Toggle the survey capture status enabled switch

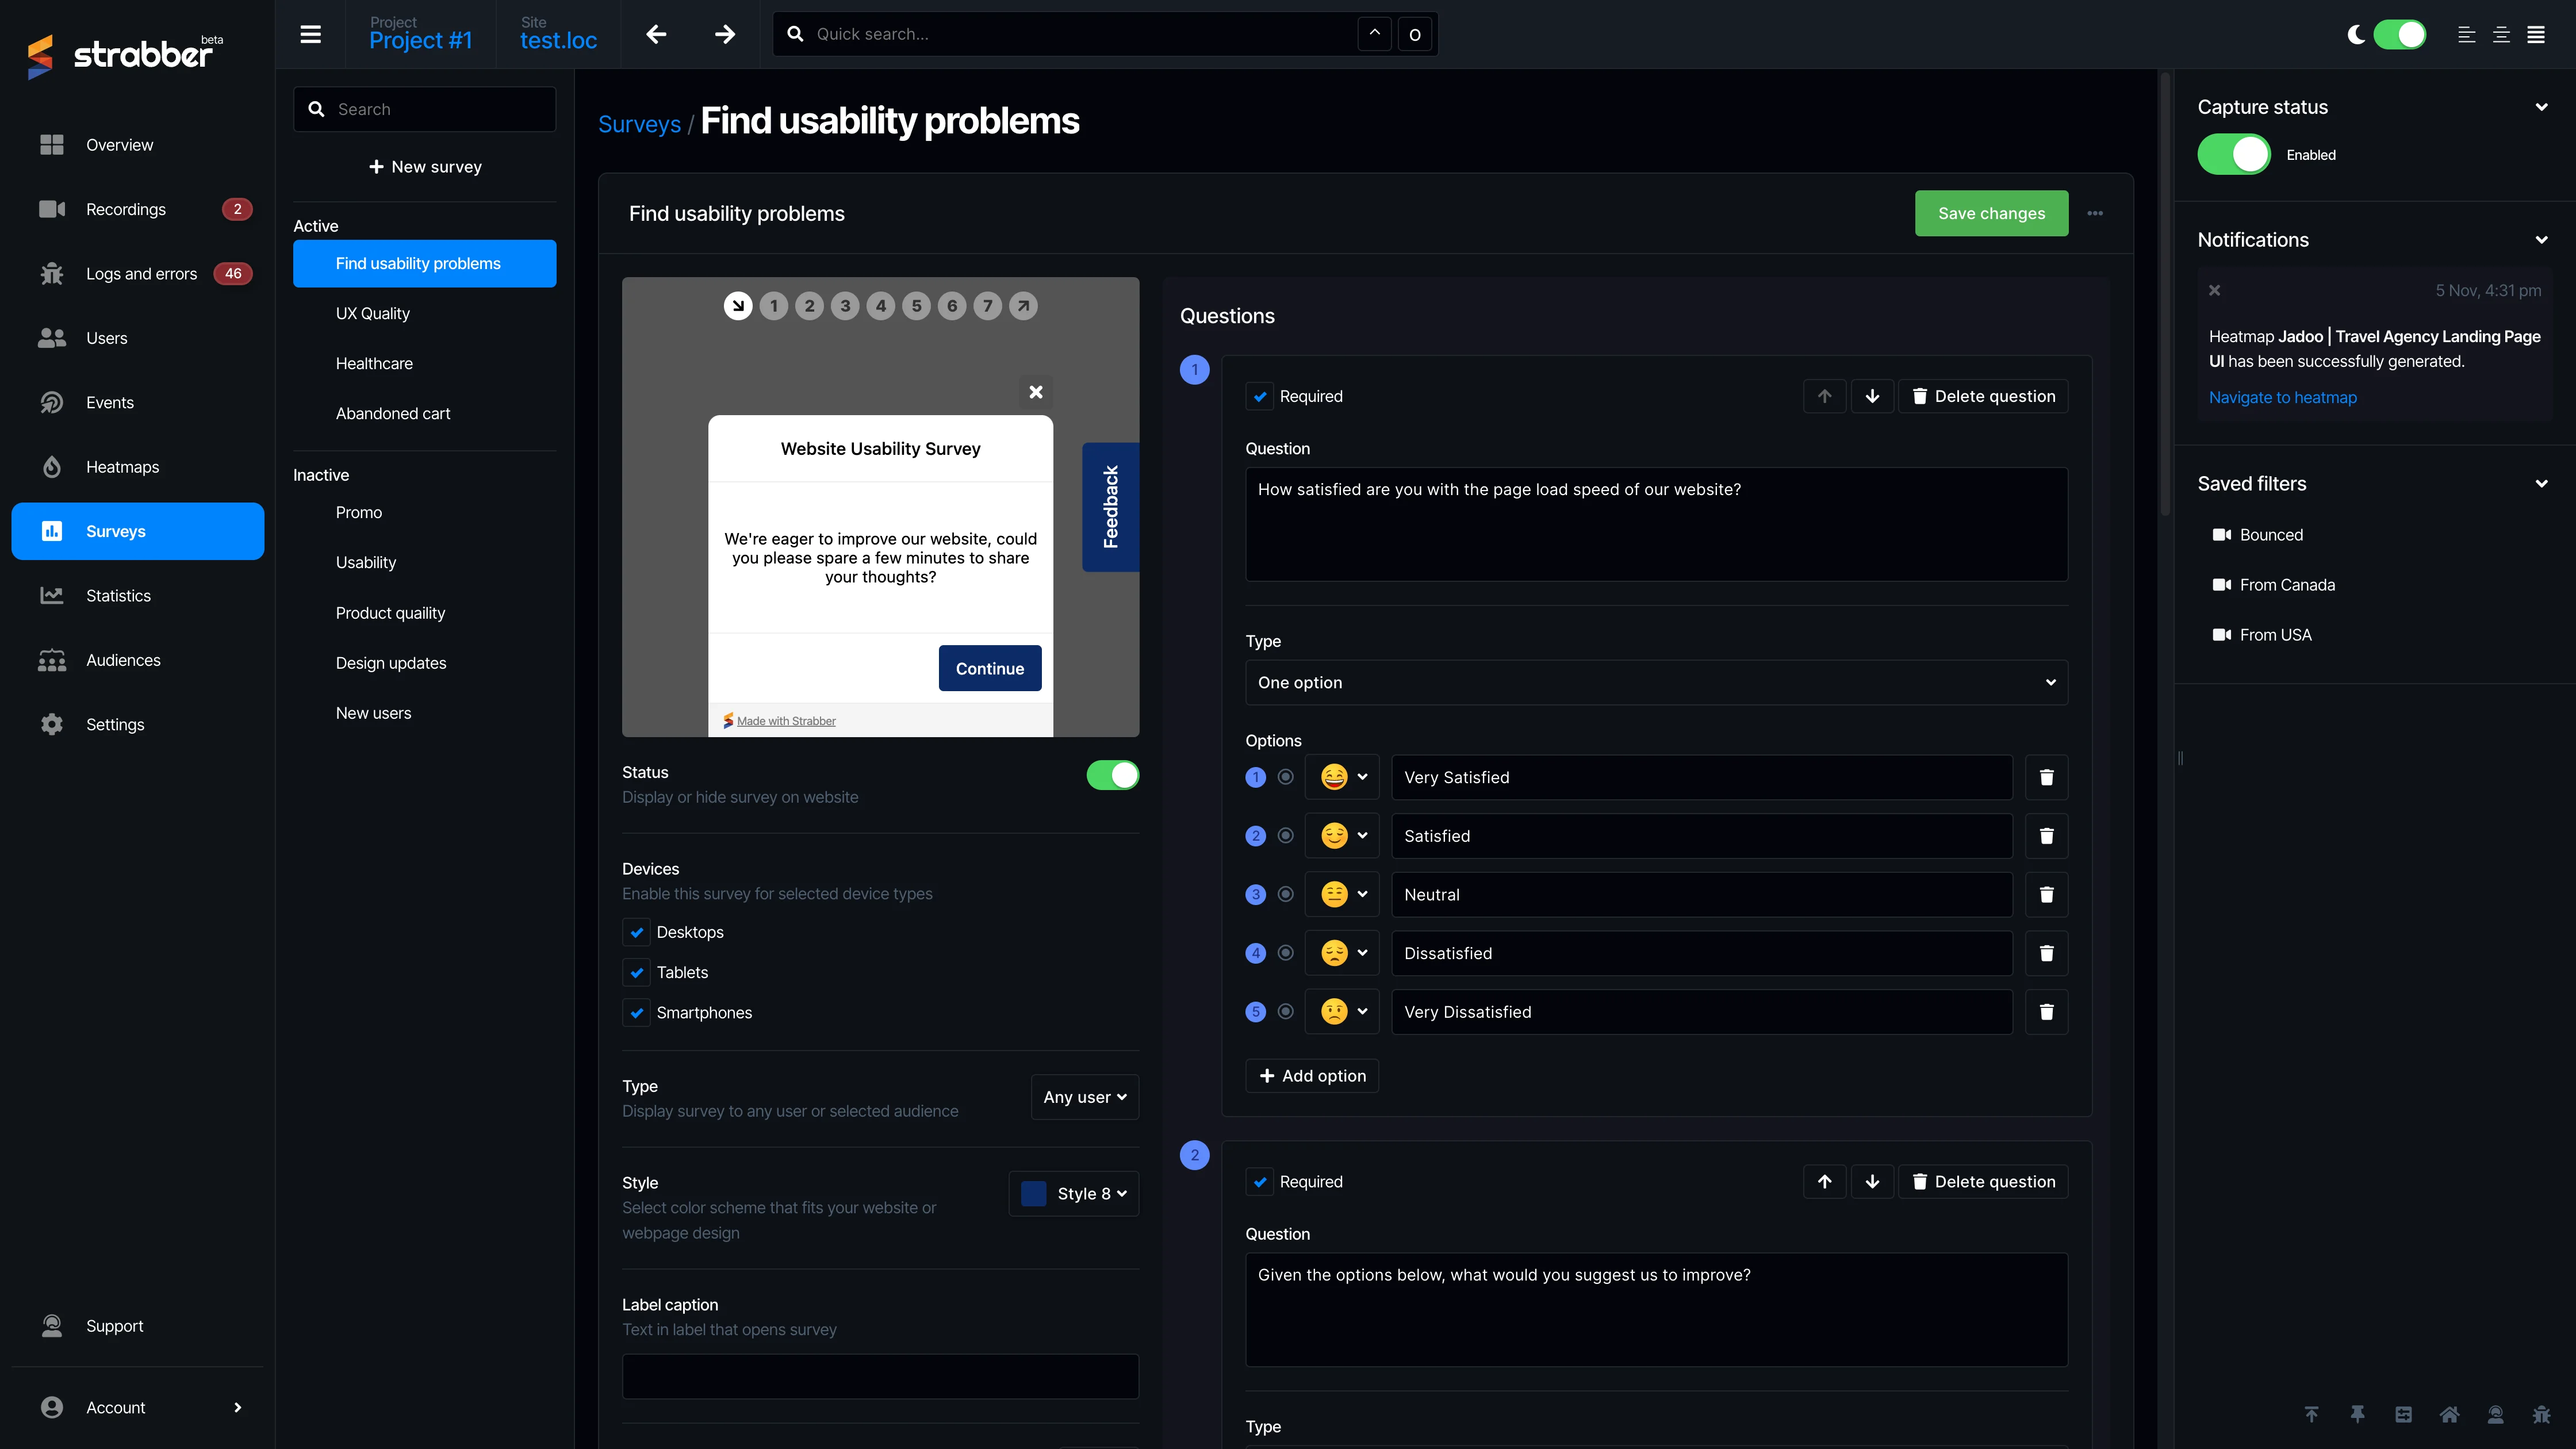[2234, 154]
